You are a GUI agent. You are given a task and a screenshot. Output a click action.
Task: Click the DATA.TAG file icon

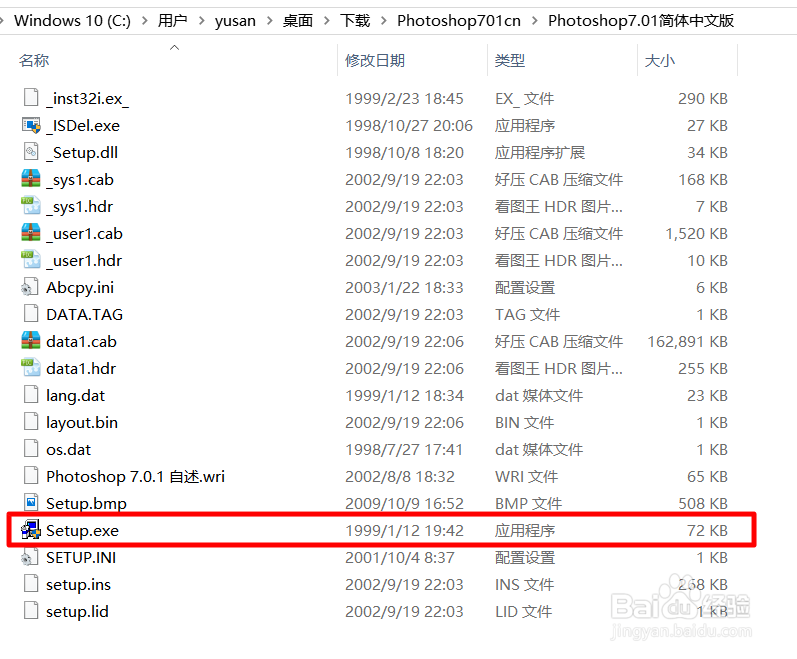point(31,313)
